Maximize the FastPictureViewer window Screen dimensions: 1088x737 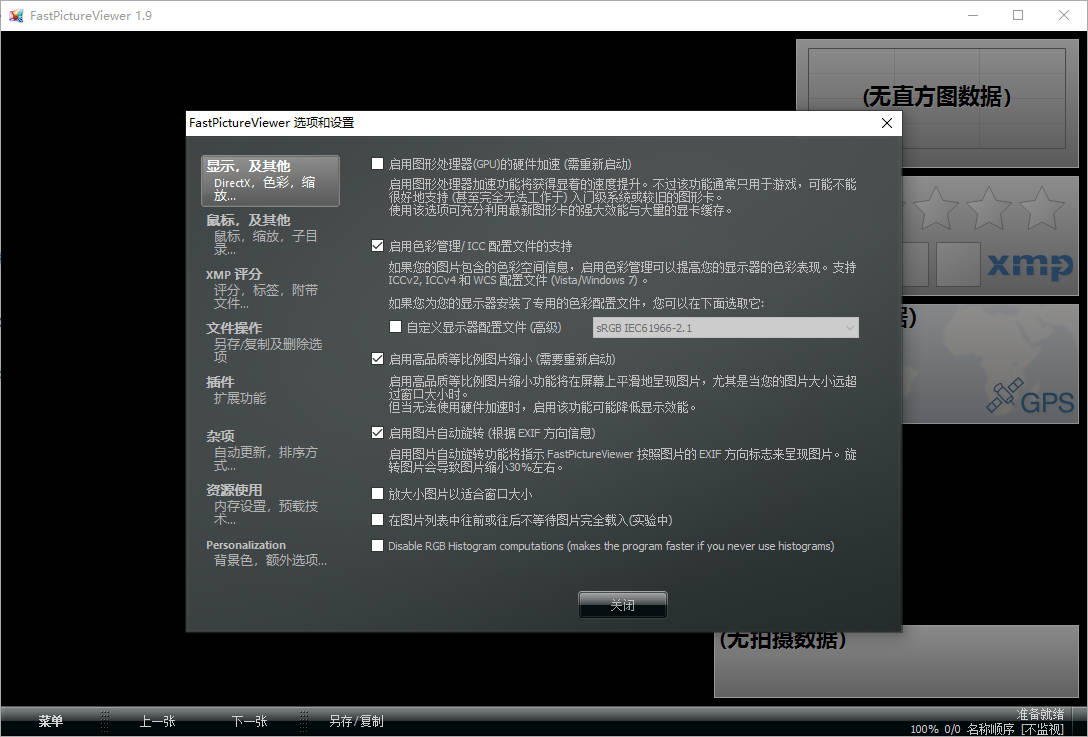1018,15
